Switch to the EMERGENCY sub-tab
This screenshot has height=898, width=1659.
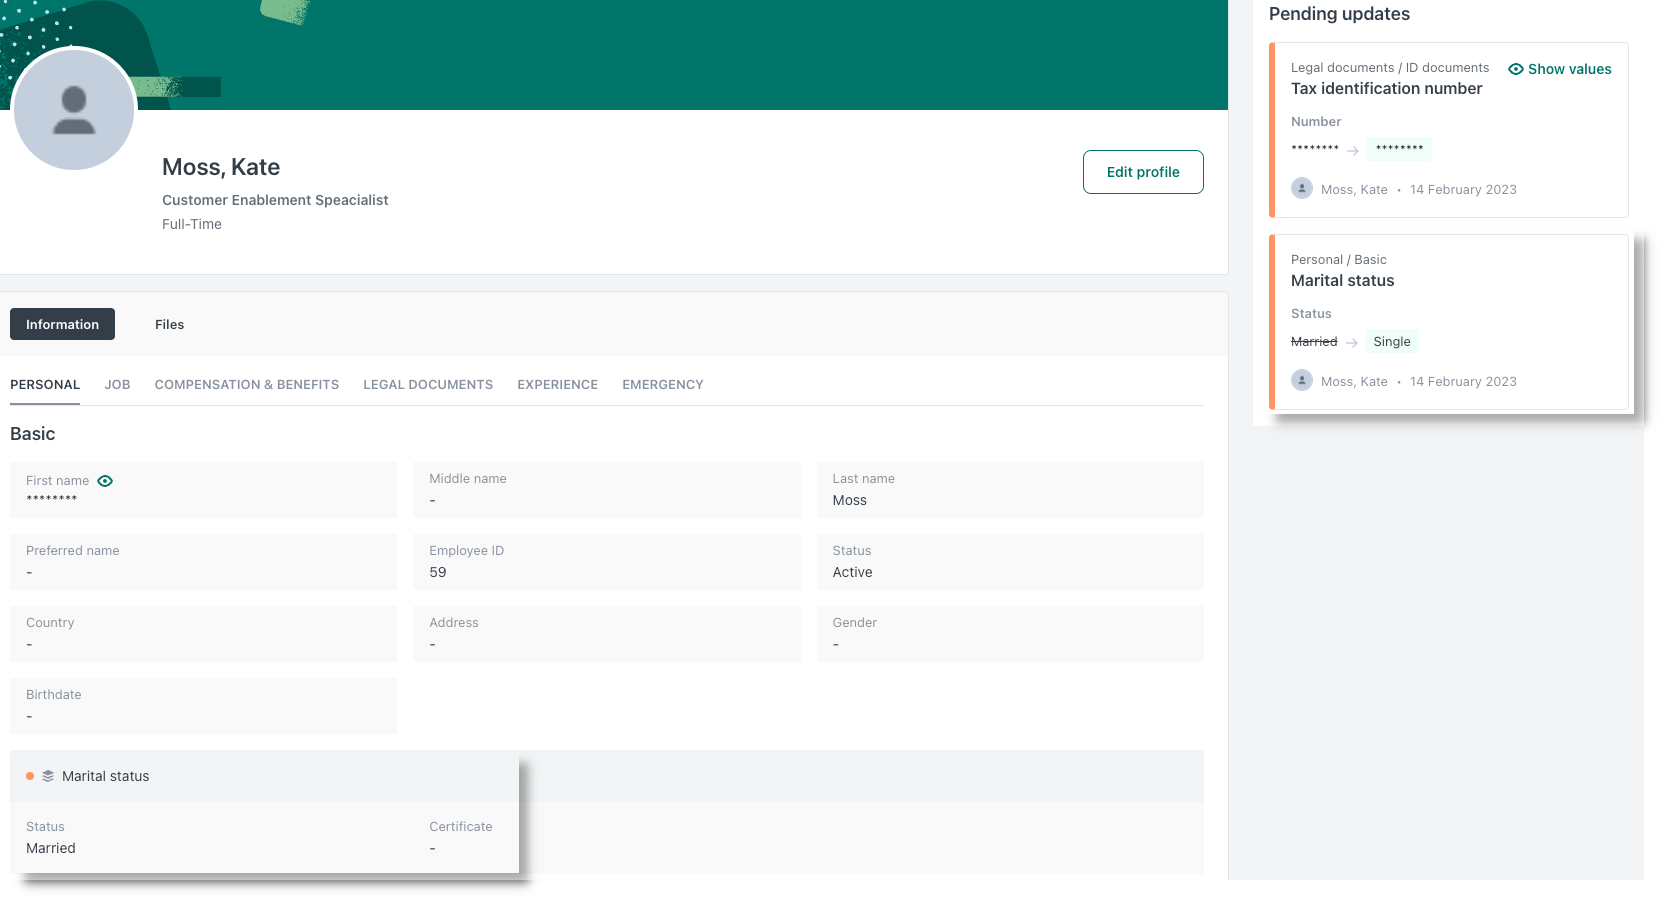[663, 385]
